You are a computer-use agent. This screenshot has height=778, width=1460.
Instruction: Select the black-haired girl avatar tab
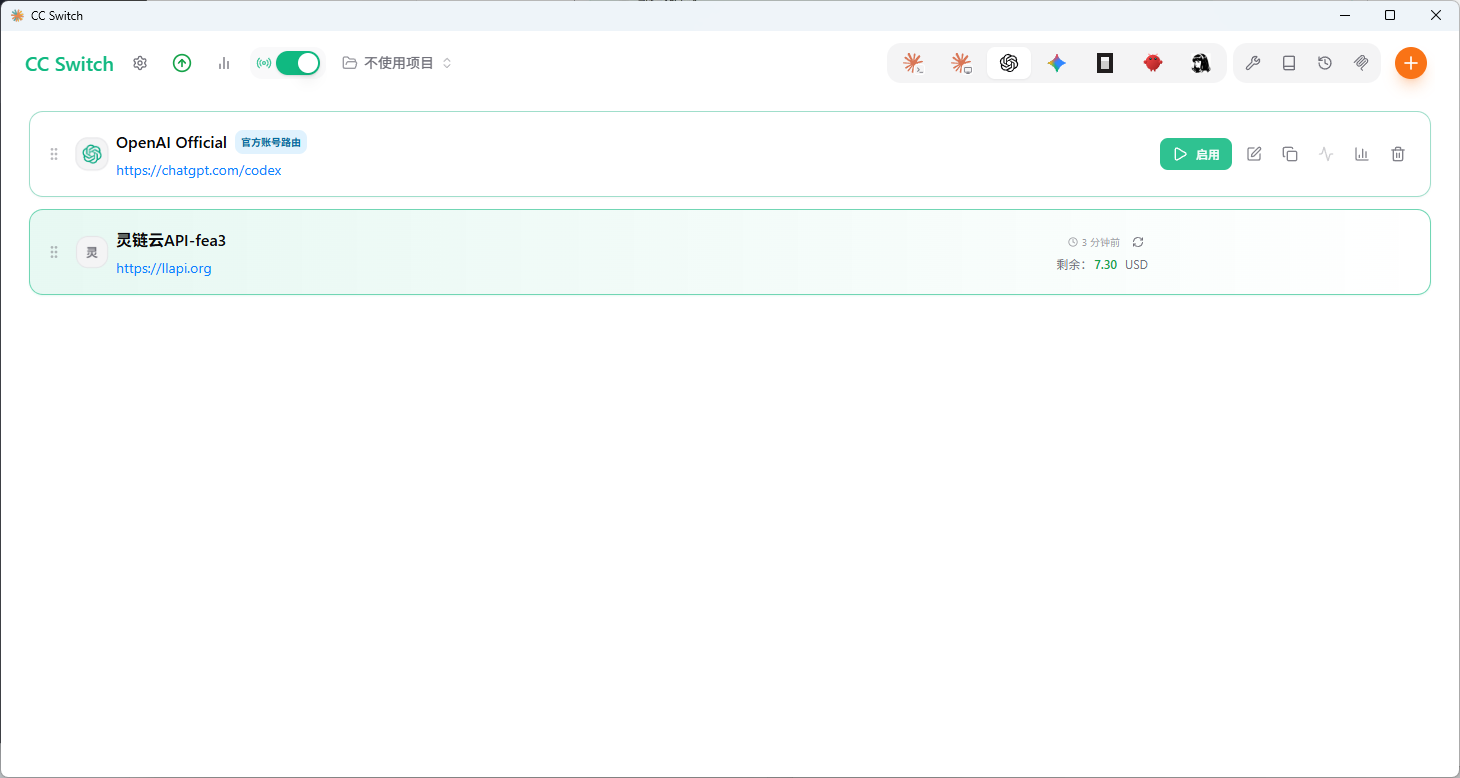click(1201, 63)
